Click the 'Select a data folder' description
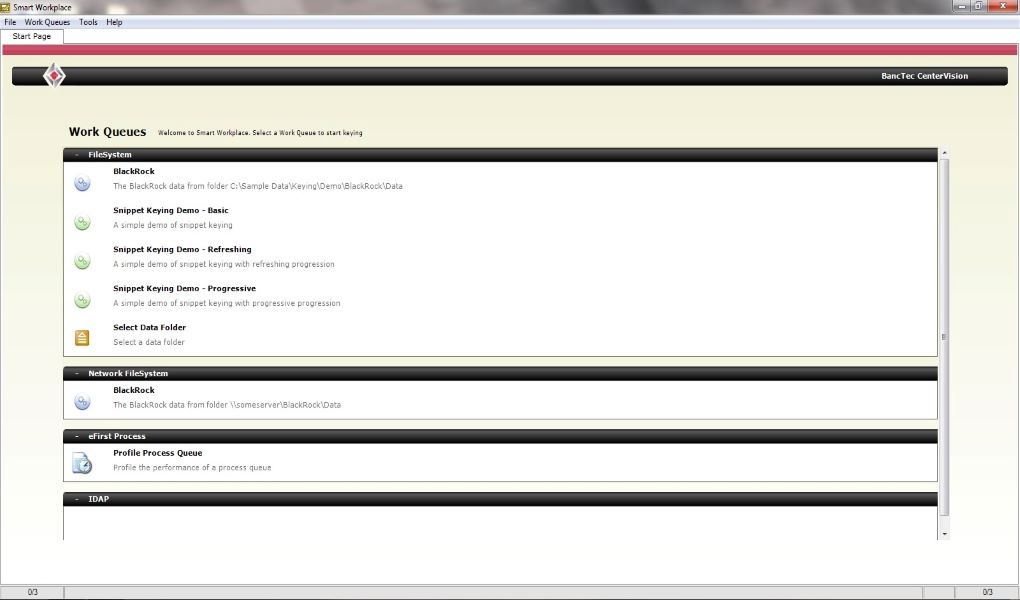Image resolution: width=1020 pixels, height=600 pixels. coord(149,342)
